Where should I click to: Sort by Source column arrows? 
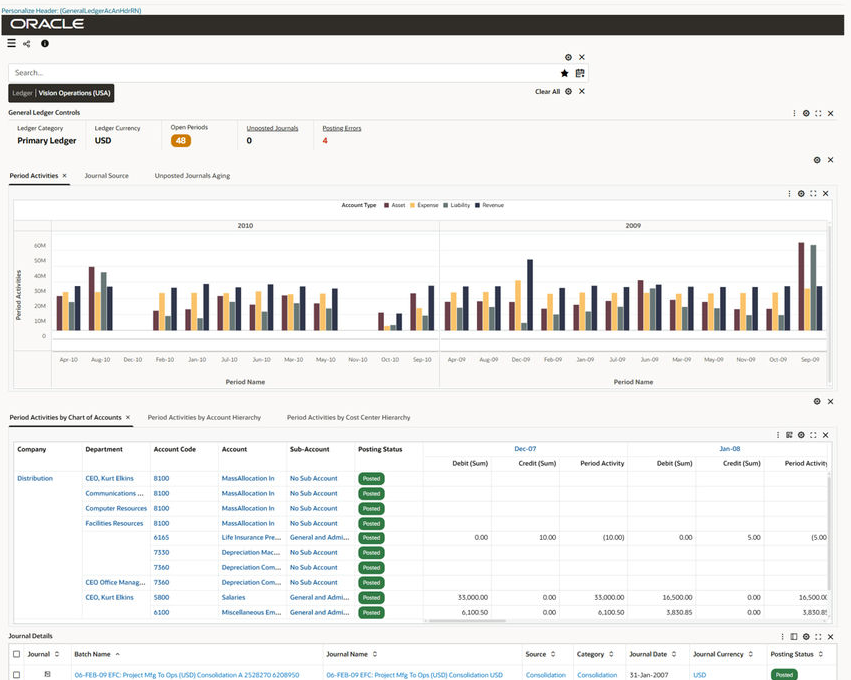coord(553,654)
